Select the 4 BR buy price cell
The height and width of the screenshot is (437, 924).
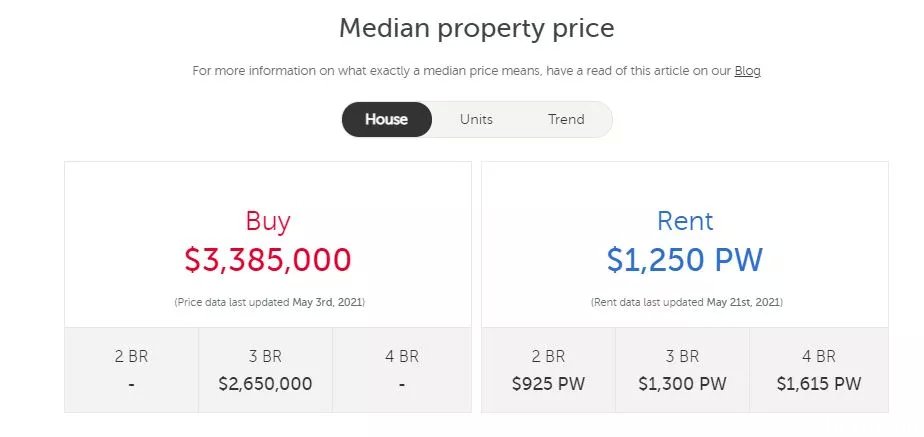point(402,370)
